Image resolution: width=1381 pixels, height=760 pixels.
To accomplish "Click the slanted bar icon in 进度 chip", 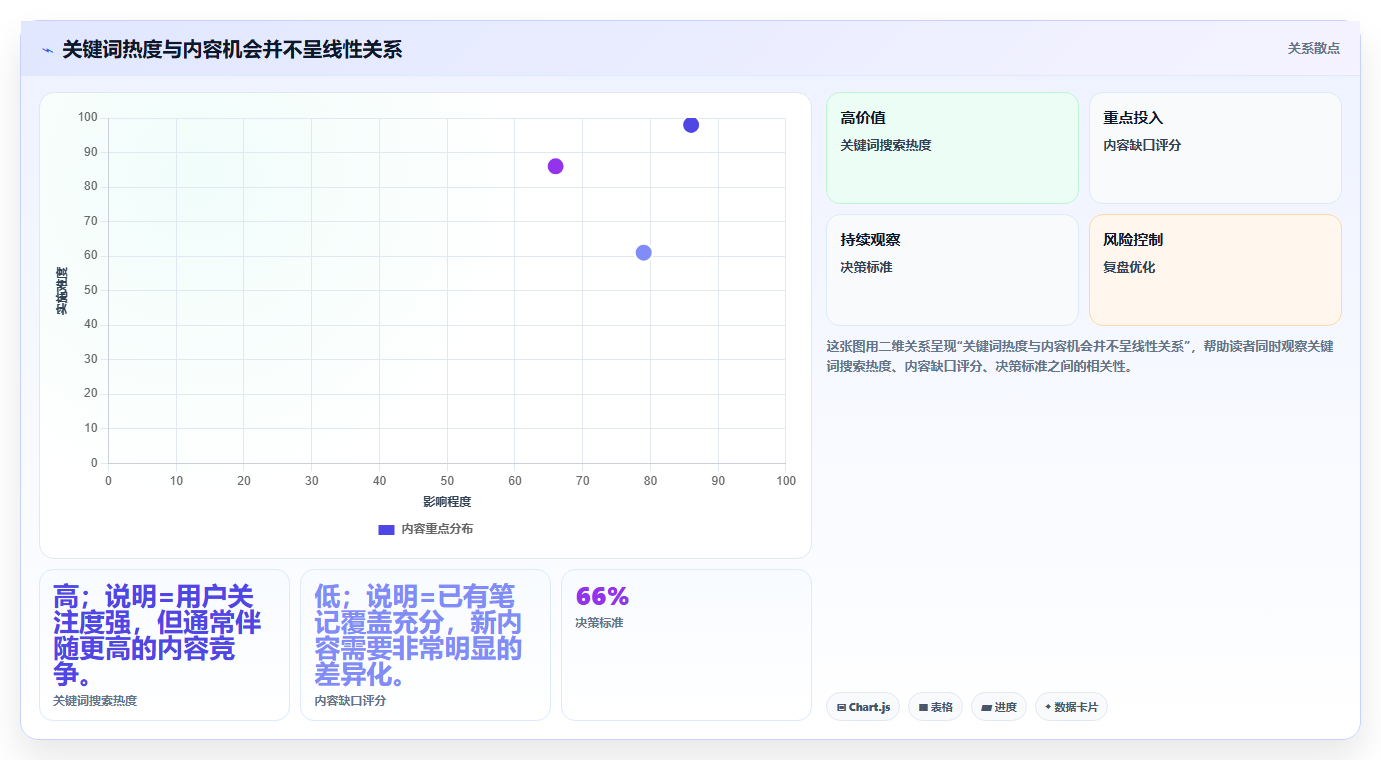I will pyautogui.click(x=986, y=708).
